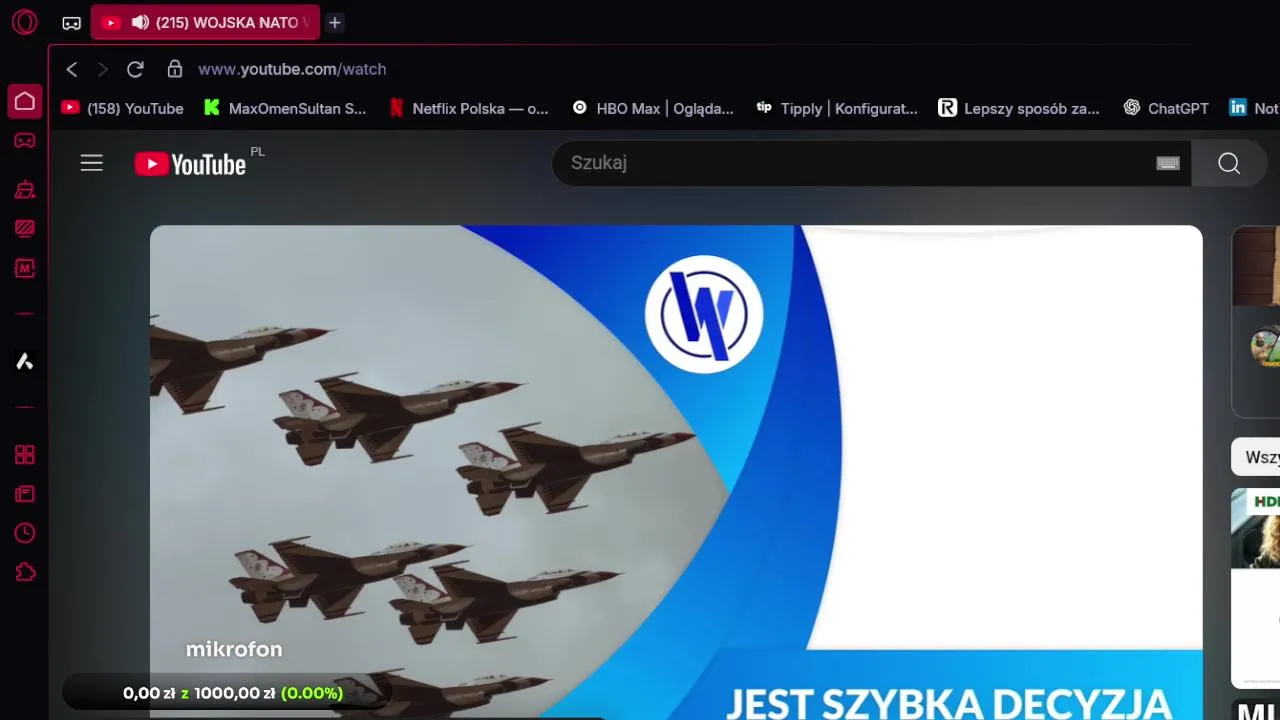The width and height of the screenshot is (1280, 720).
Task: Open the (158) YouTube bookmark
Action: pyautogui.click(x=123, y=108)
